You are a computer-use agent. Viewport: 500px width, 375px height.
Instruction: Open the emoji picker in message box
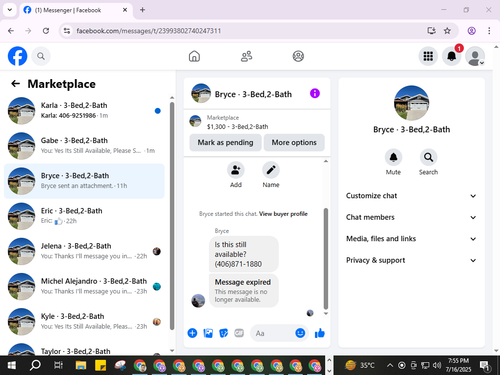tap(300, 333)
